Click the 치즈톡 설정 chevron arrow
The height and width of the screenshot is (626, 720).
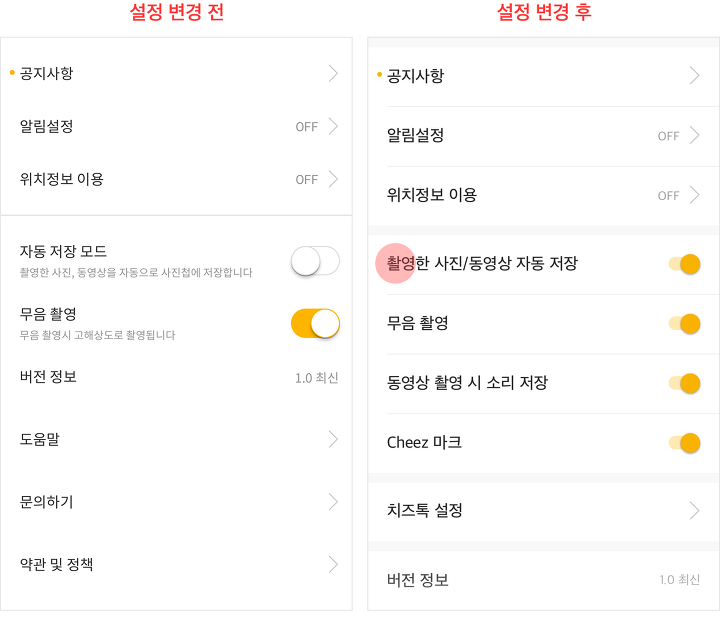[x=694, y=511]
